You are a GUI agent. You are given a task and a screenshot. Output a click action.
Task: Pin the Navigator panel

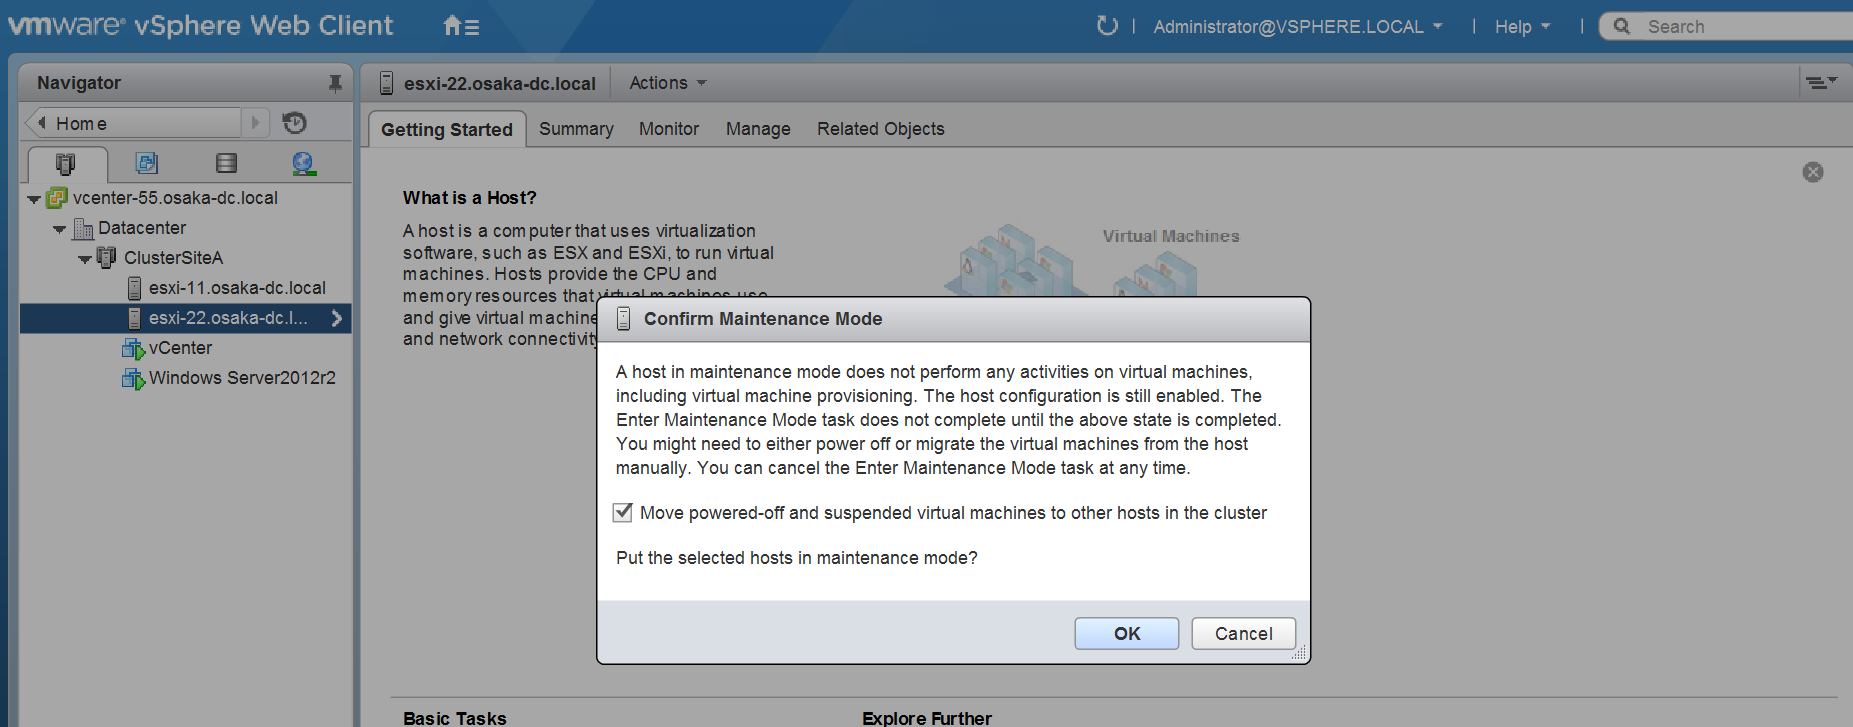pyautogui.click(x=335, y=83)
